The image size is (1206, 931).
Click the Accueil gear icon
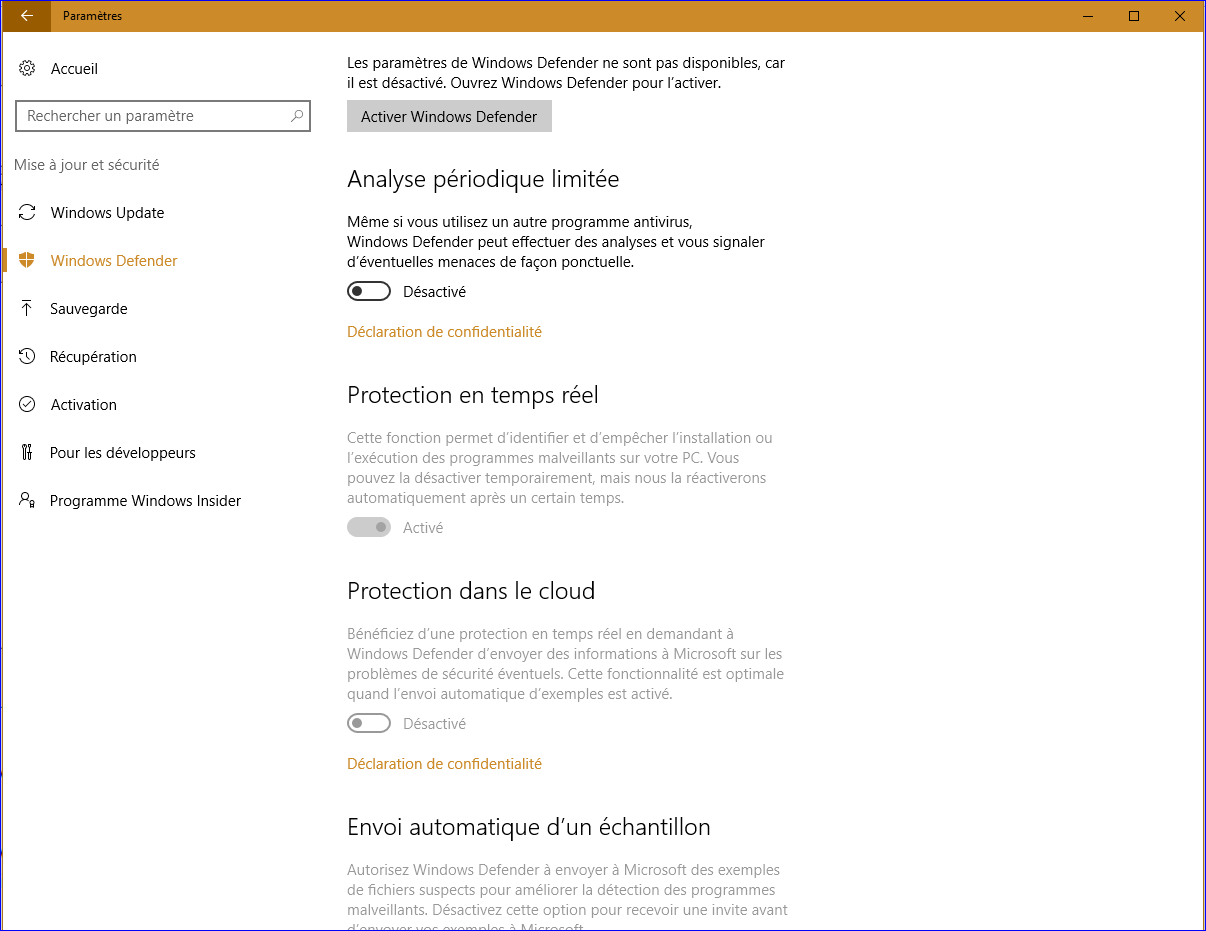click(x=27, y=69)
